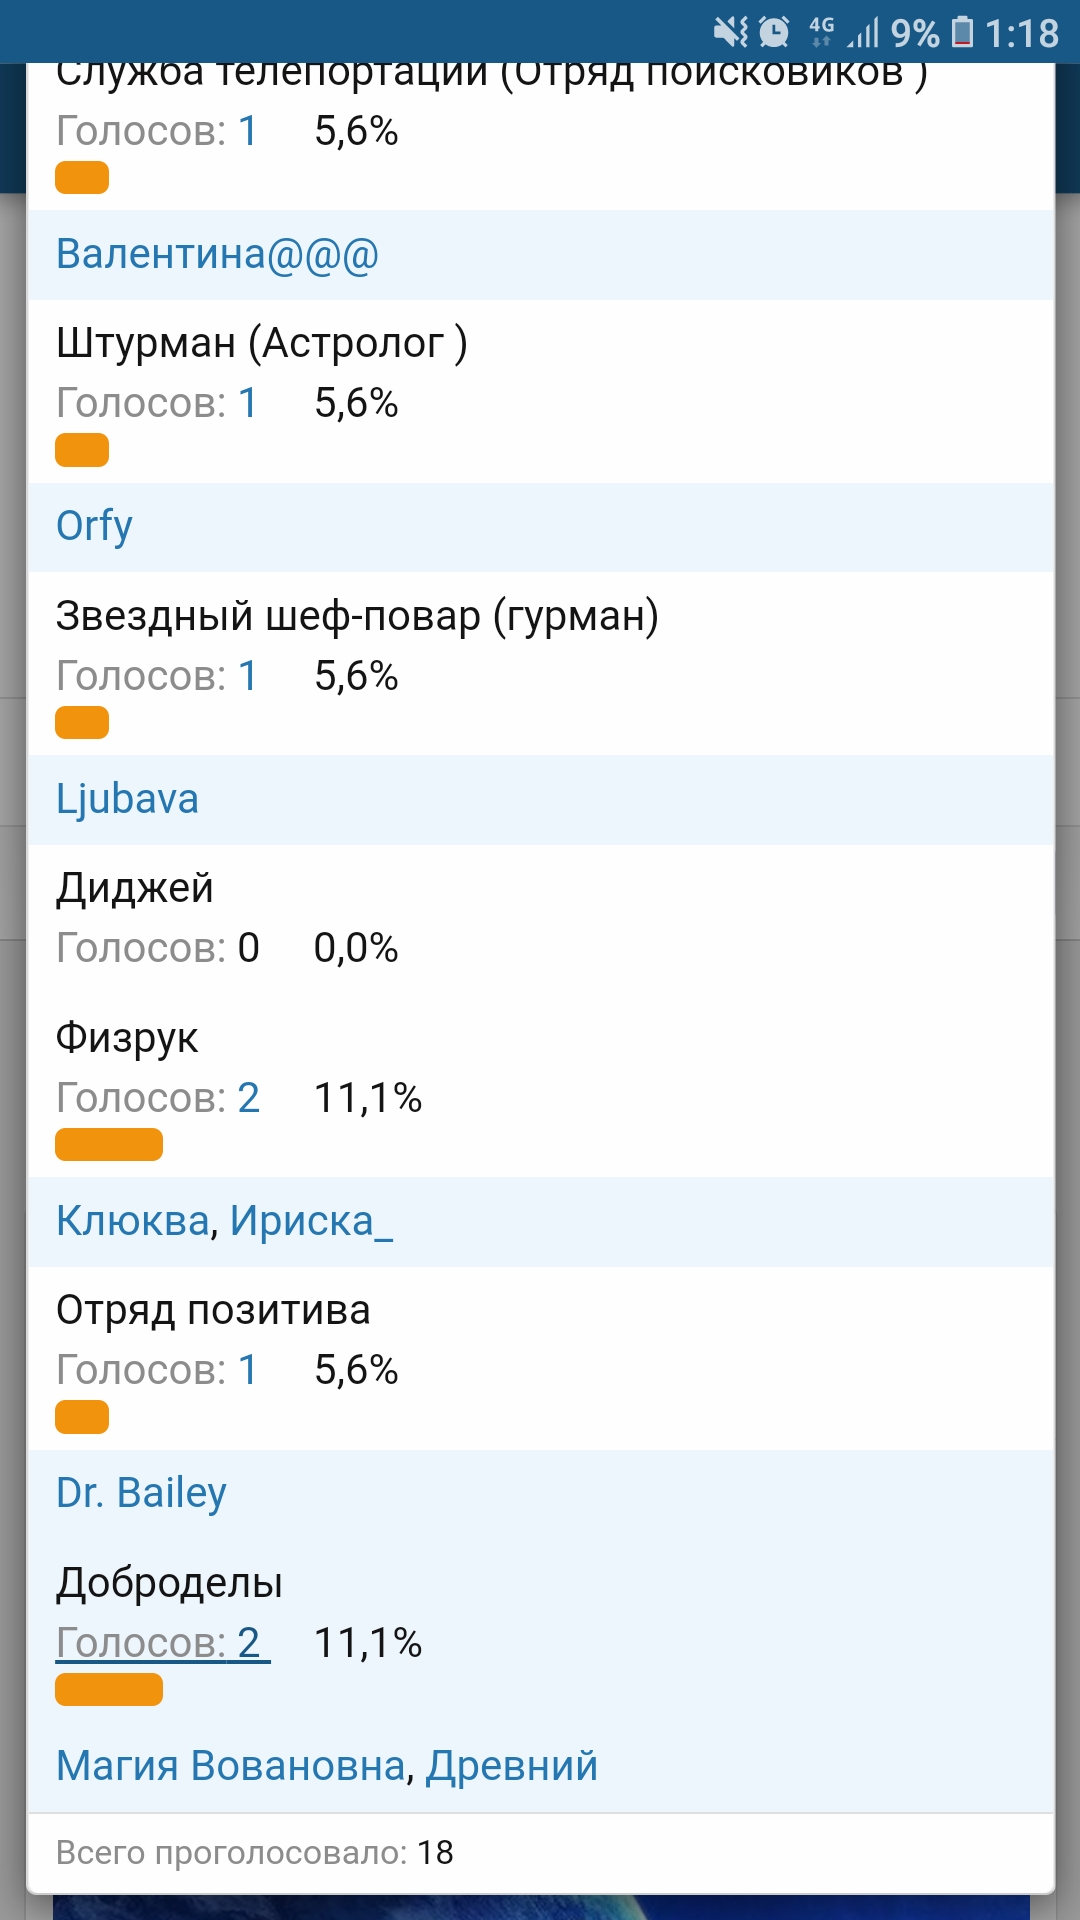Open the Ljubava voter profile

click(127, 799)
